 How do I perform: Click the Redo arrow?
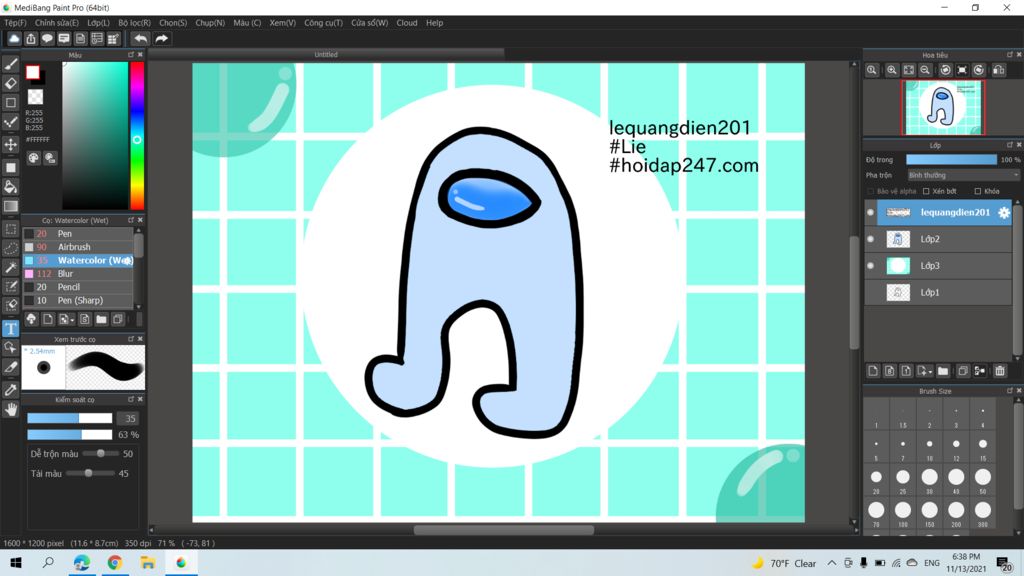point(161,39)
